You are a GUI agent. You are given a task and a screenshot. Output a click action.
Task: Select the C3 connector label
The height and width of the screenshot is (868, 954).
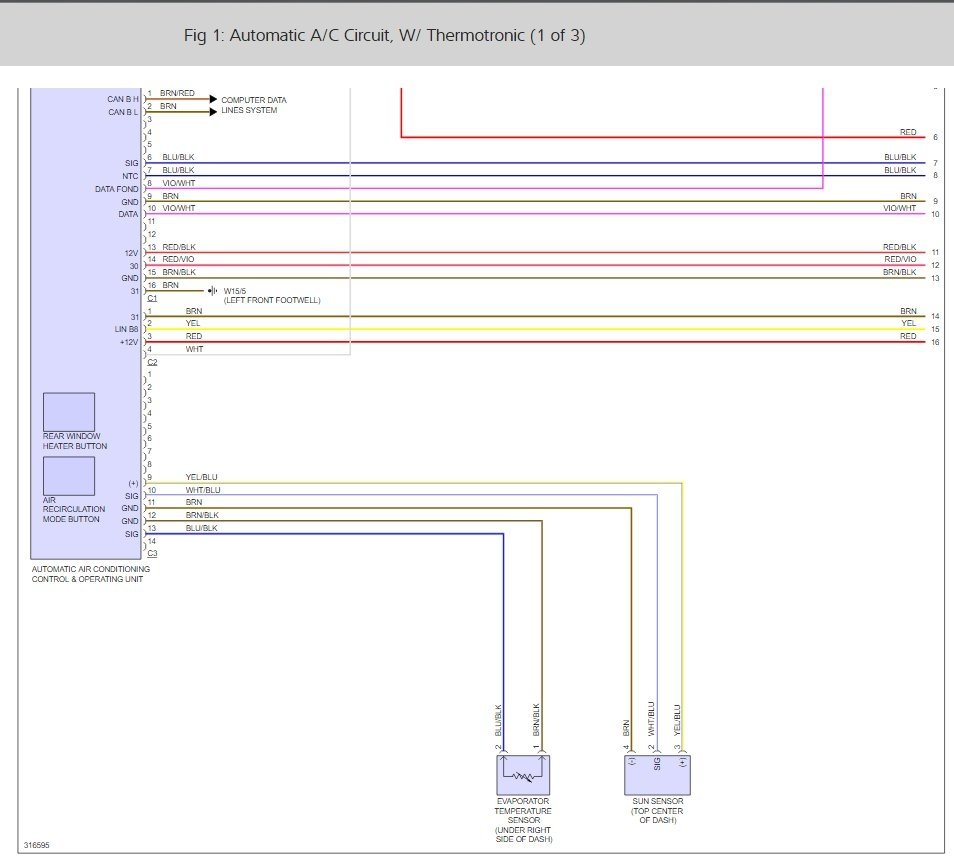tap(152, 553)
